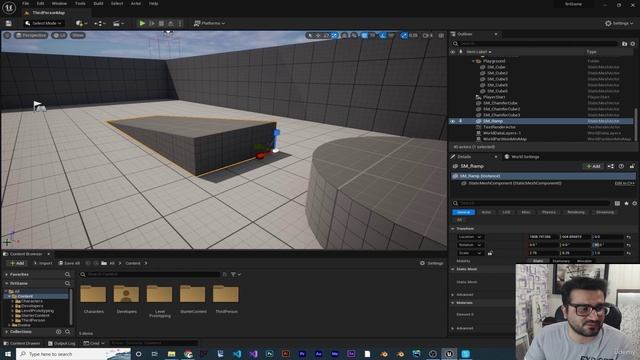The image size is (640, 360).
Task: Open the editor Settings menu at top right
Action: point(619,23)
